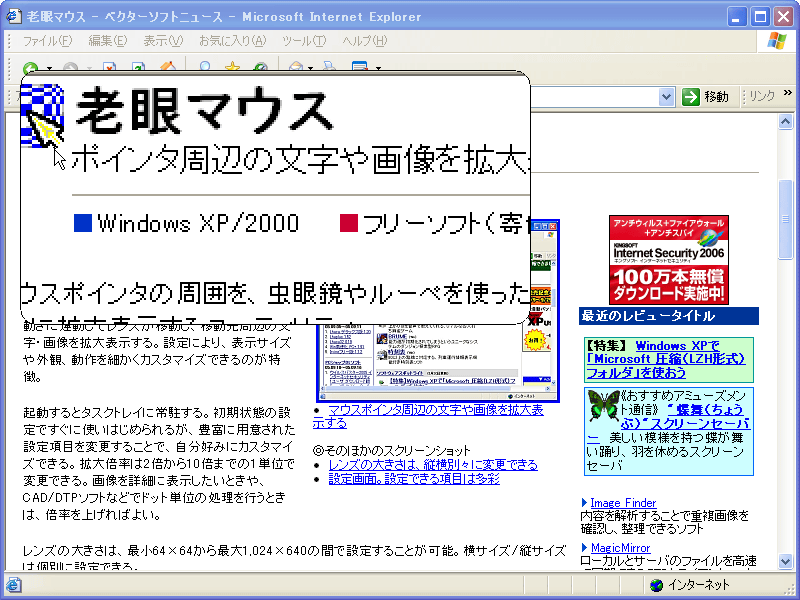Click the リンク links bar label
800x600 pixels.
click(x=762, y=96)
